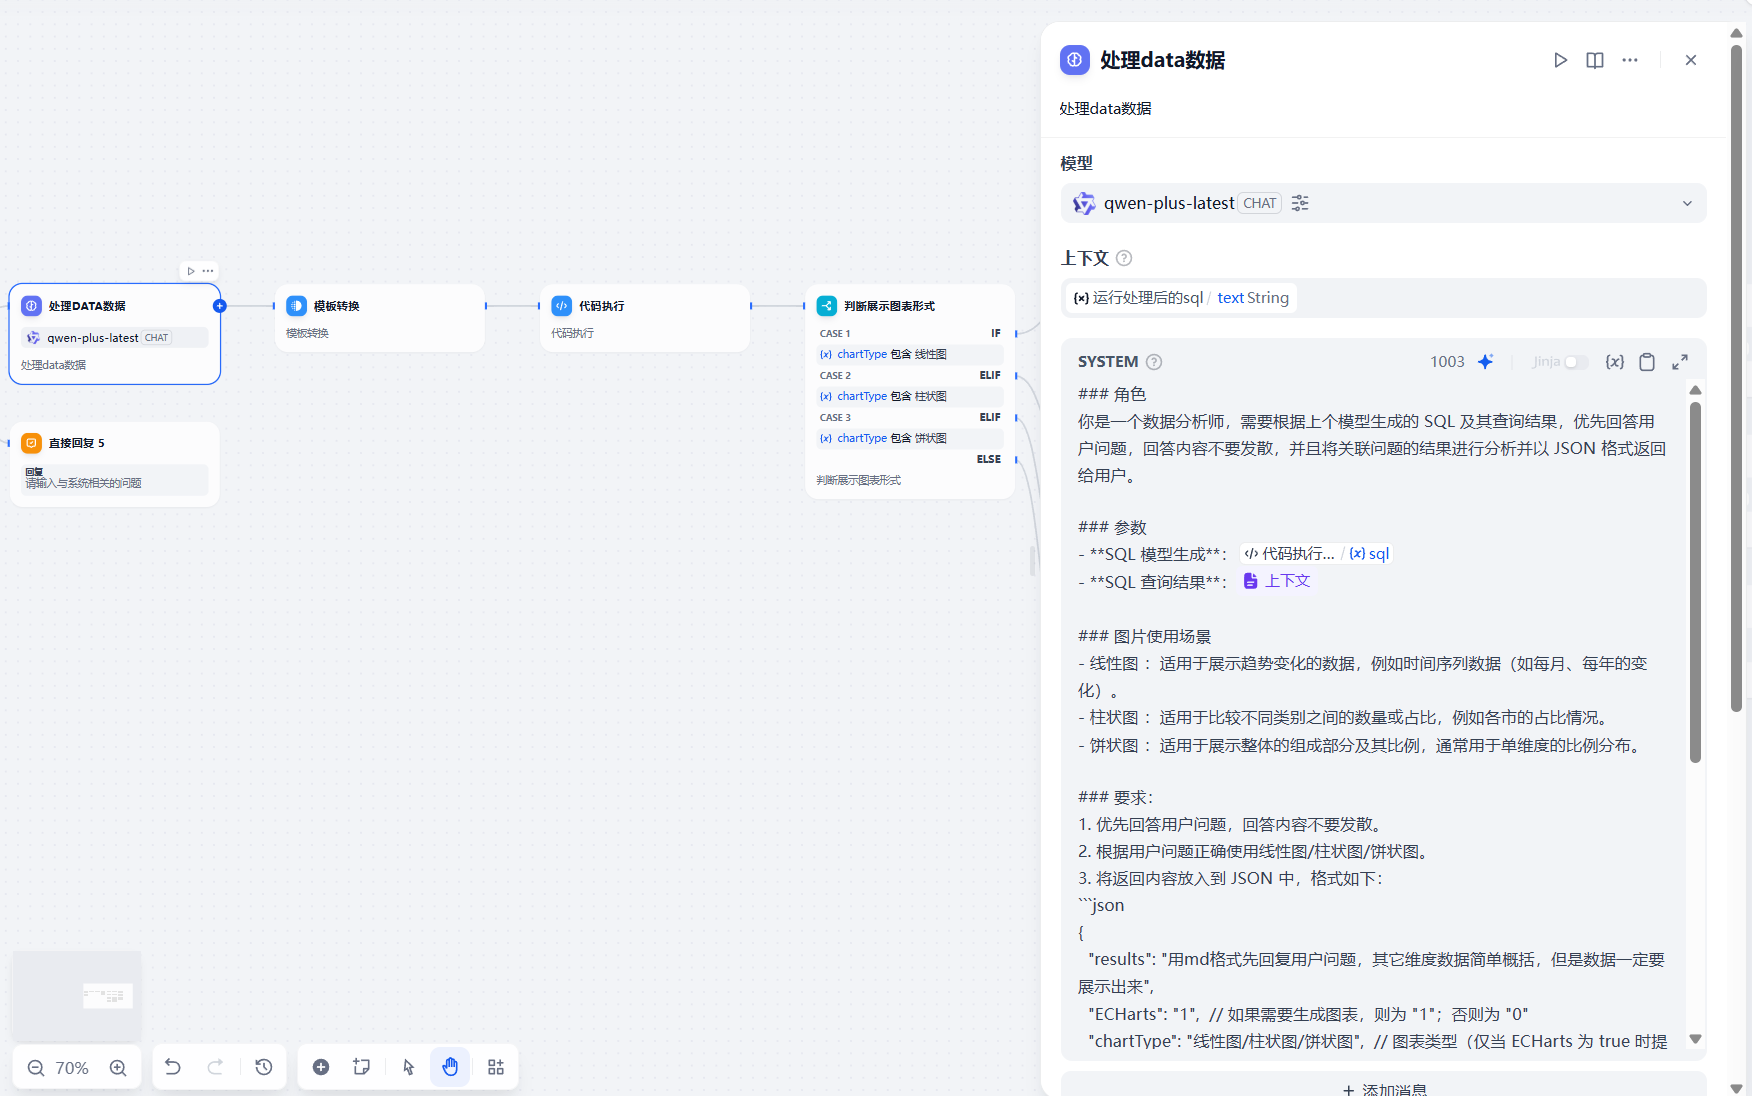
Task: Zoom in the canvas with plus magnifier
Action: [x=118, y=1068]
